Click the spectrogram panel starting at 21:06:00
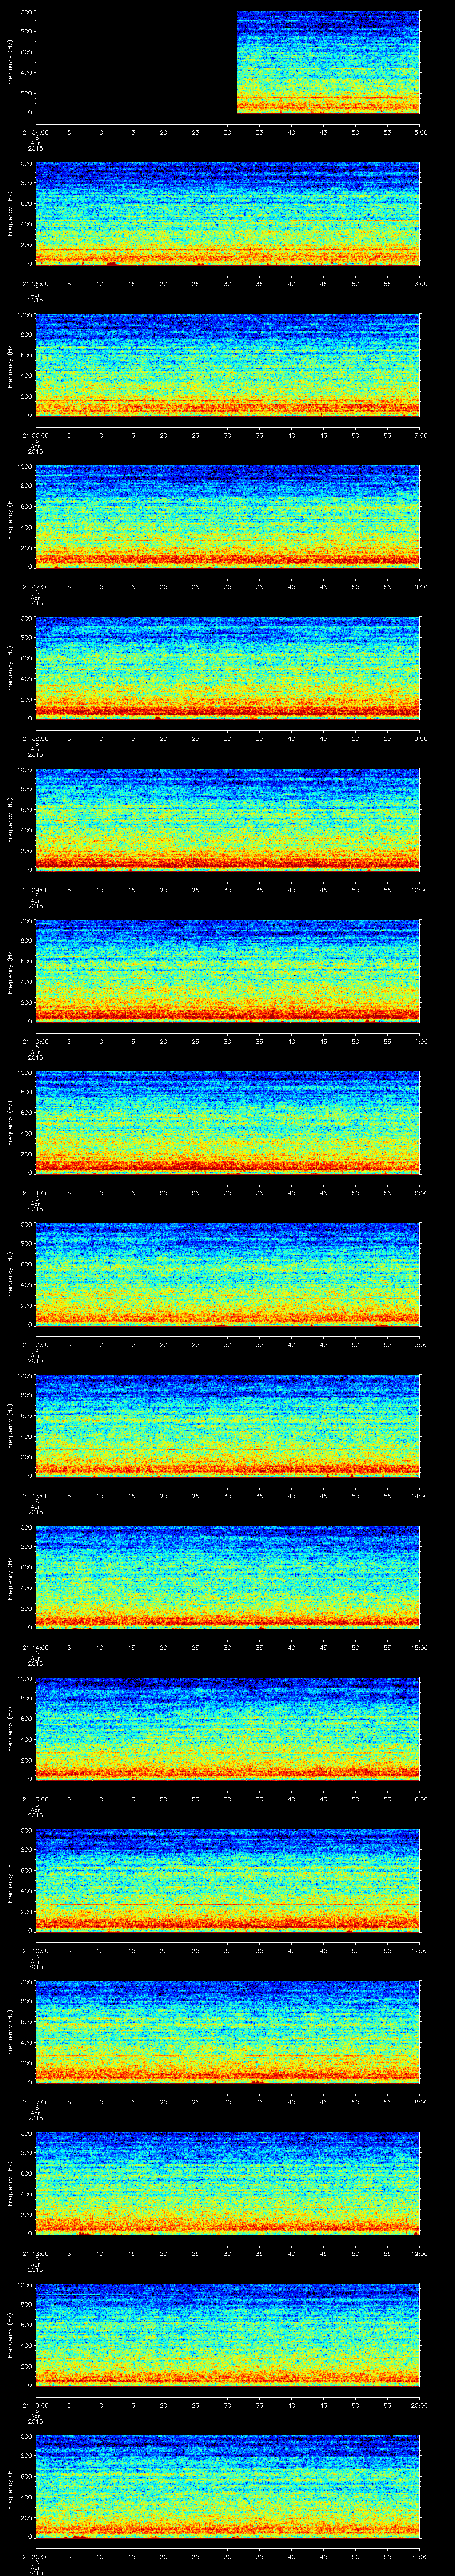The width and height of the screenshot is (455, 2576). [228, 365]
